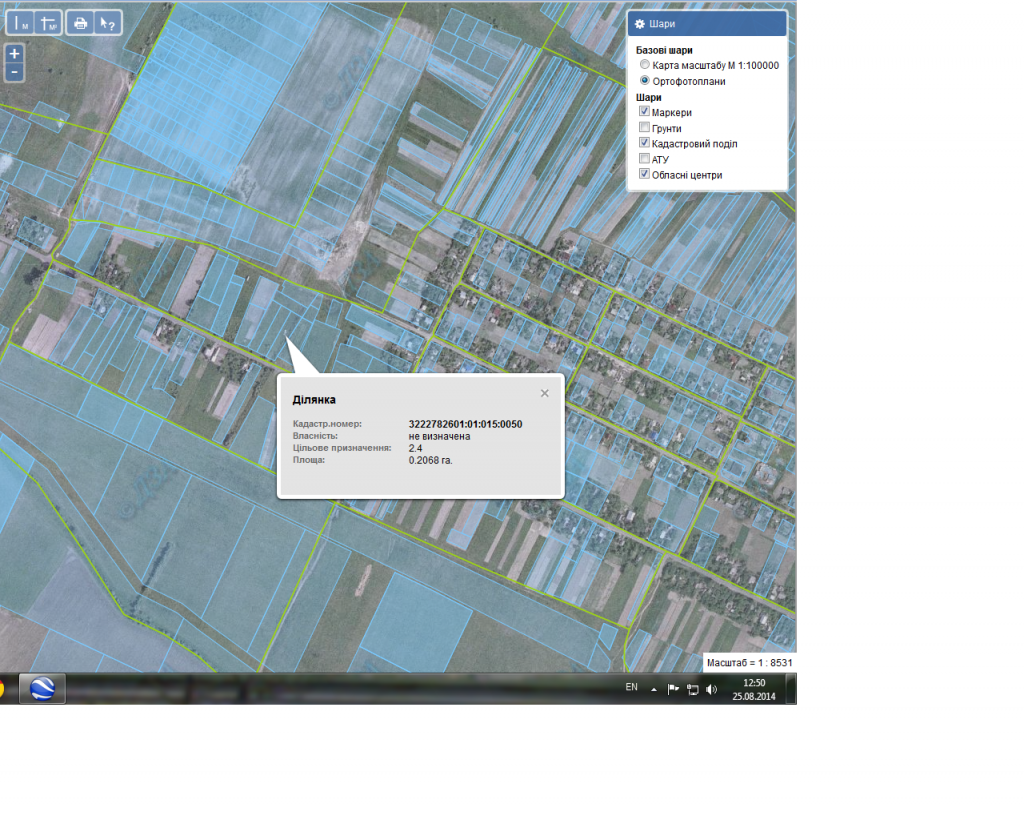Select the area measurement tool
Viewport: 1024px width, 820px height.
click(x=48, y=22)
